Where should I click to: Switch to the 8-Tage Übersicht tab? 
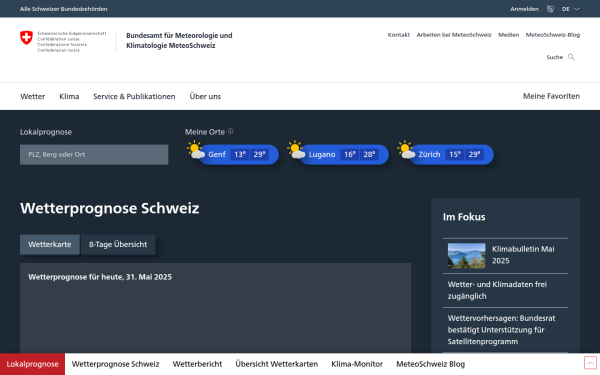(x=118, y=245)
